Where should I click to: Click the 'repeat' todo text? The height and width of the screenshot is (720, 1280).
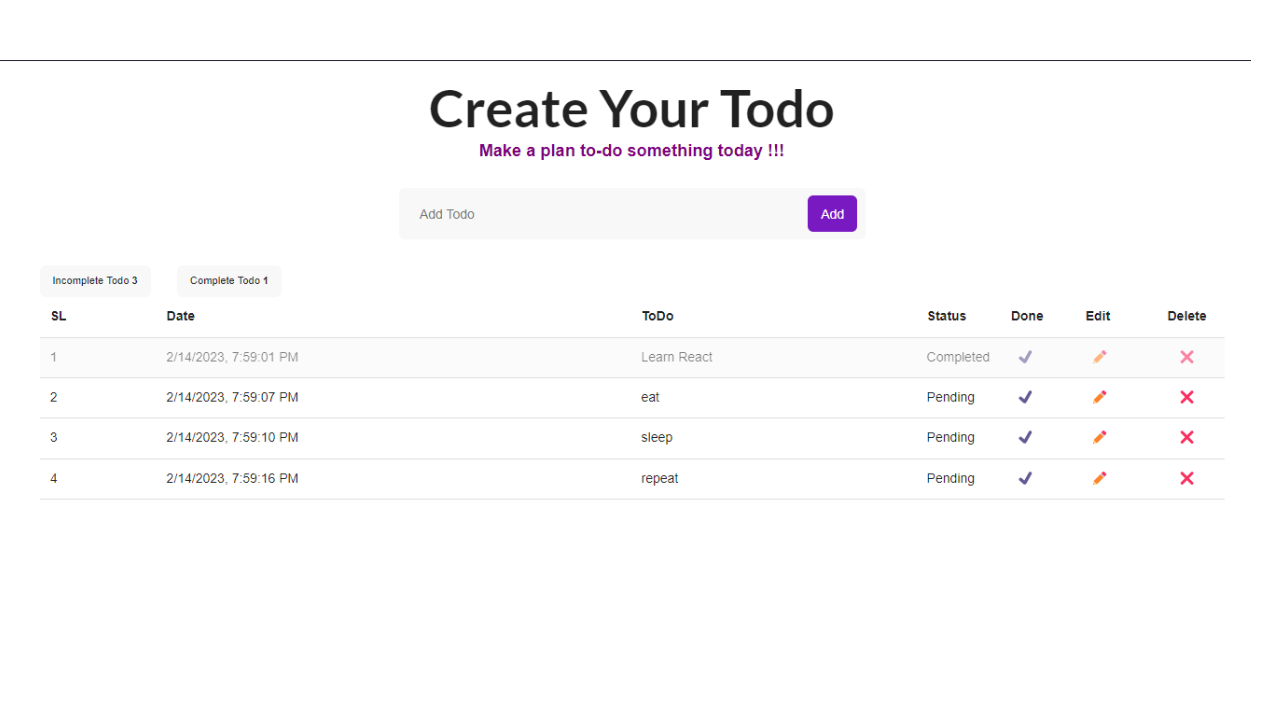pyautogui.click(x=660, y=478)
